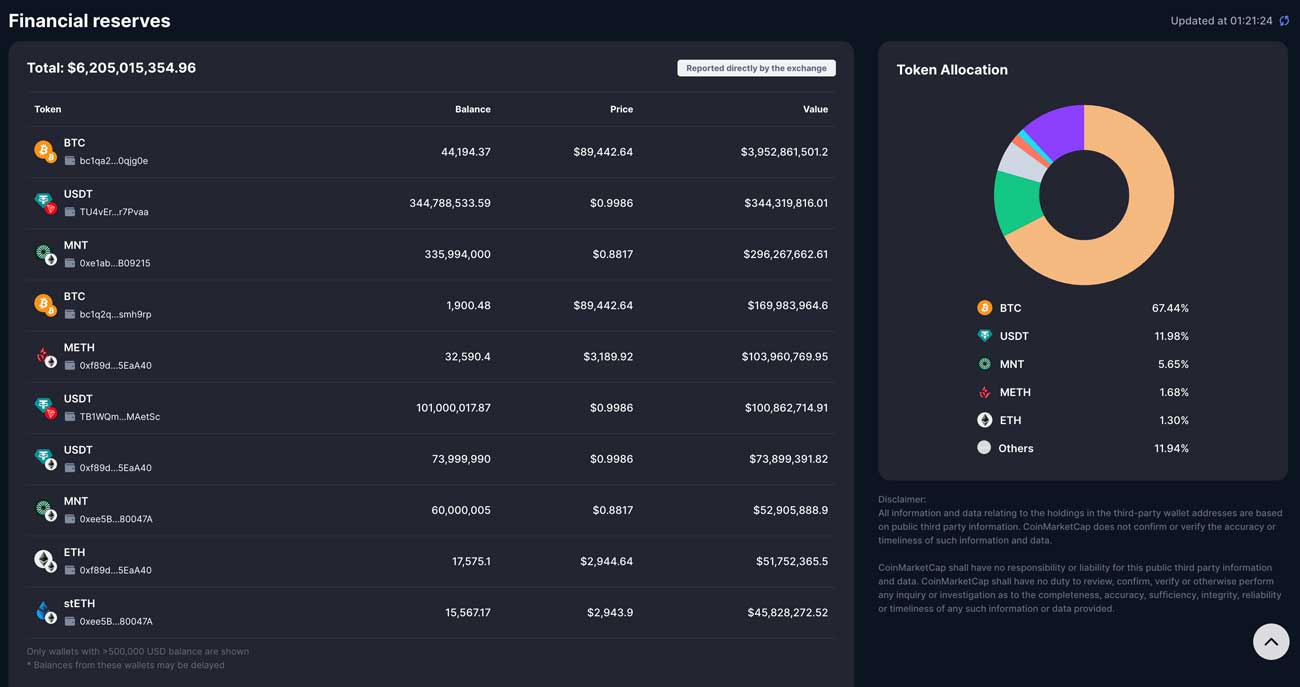Sort the table by the Value column header
This screenshot has height=687, width=1300.
[x=815, y=109]
